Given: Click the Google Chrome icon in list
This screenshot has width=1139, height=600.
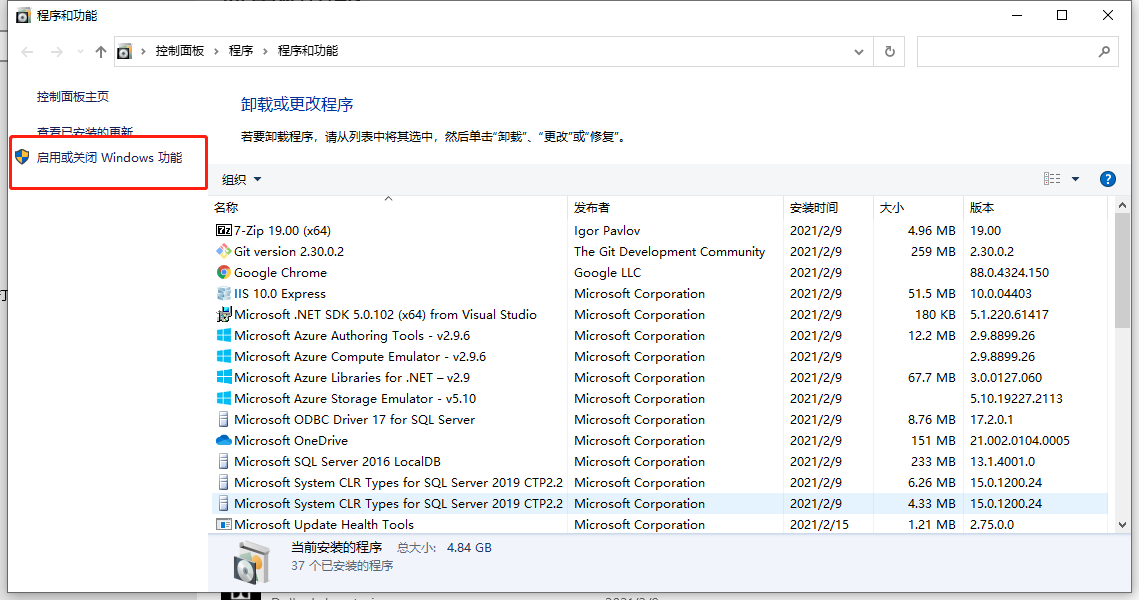Looking at the screenshot, I should (224, 272).
